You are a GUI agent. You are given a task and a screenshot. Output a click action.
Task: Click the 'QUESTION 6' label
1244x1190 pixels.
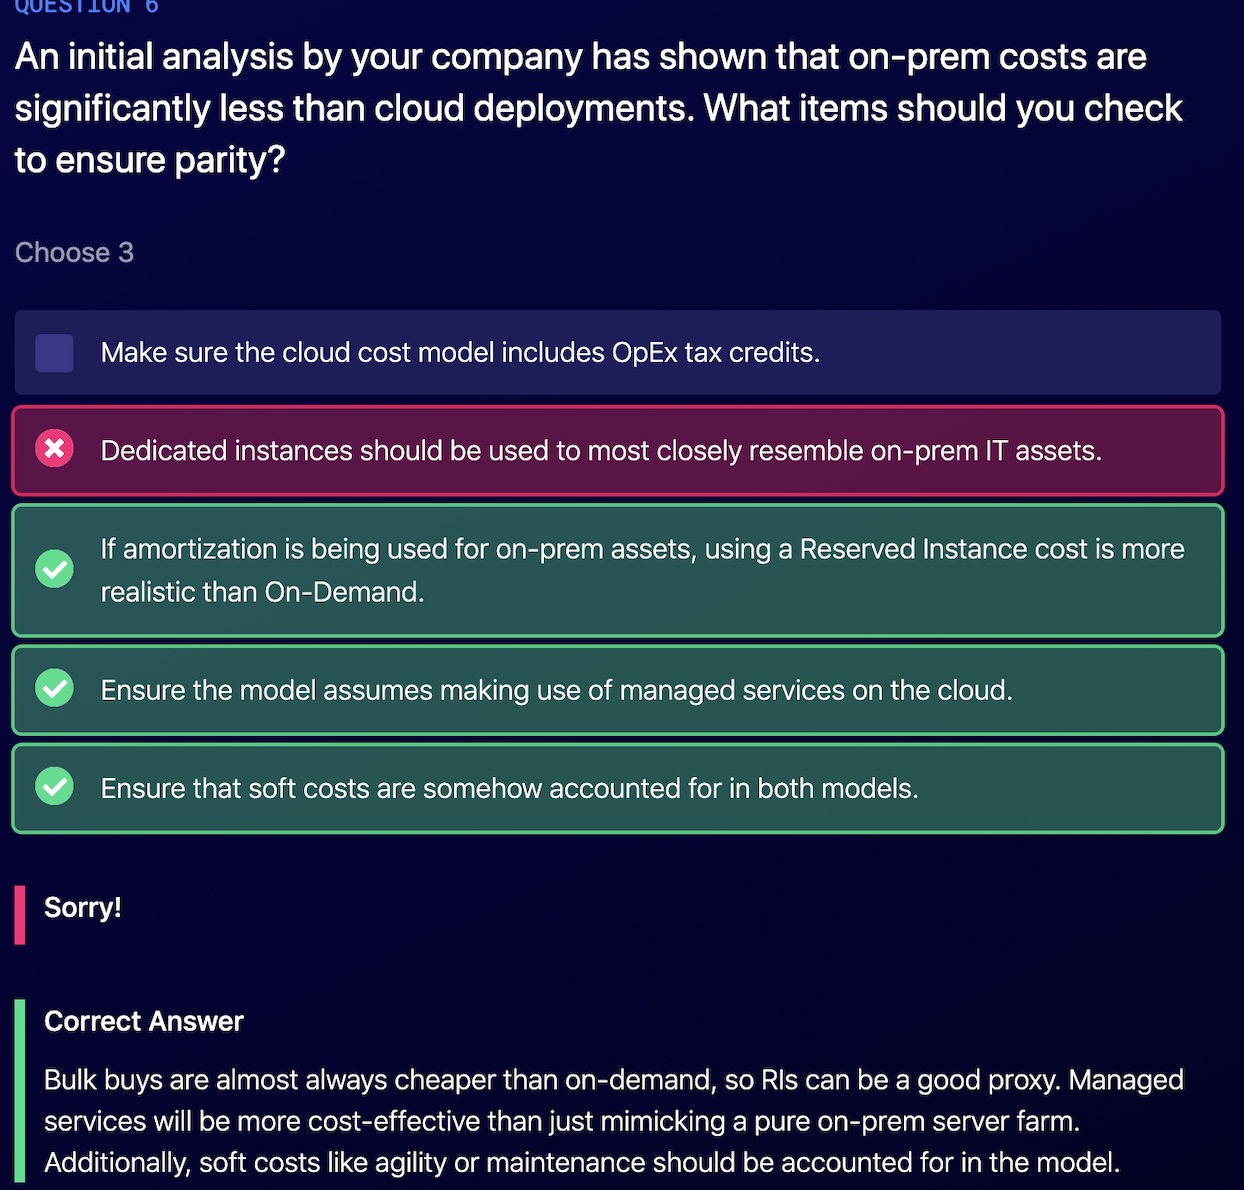click(x=86, y=7)
